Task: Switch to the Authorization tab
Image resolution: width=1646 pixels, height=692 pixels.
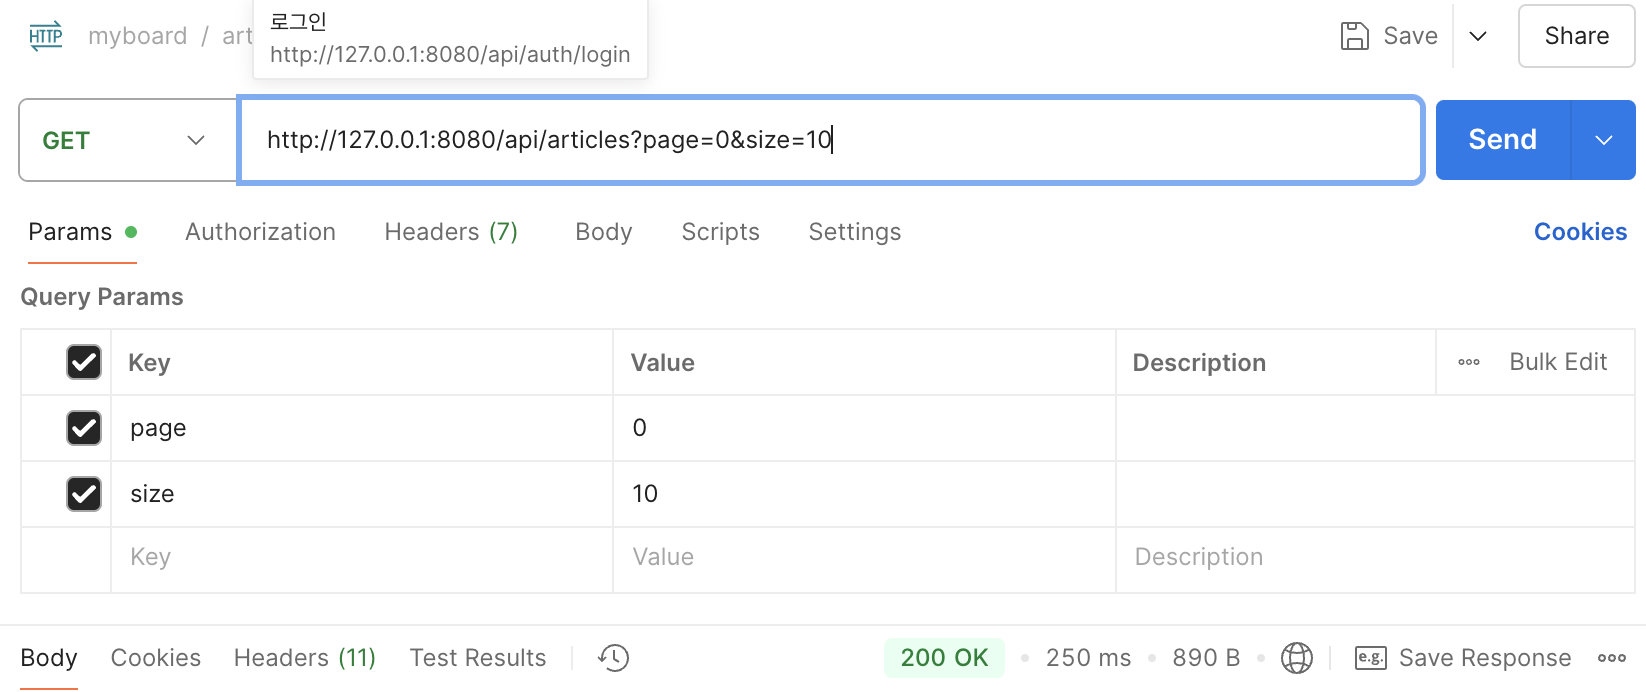Action: 260,232
